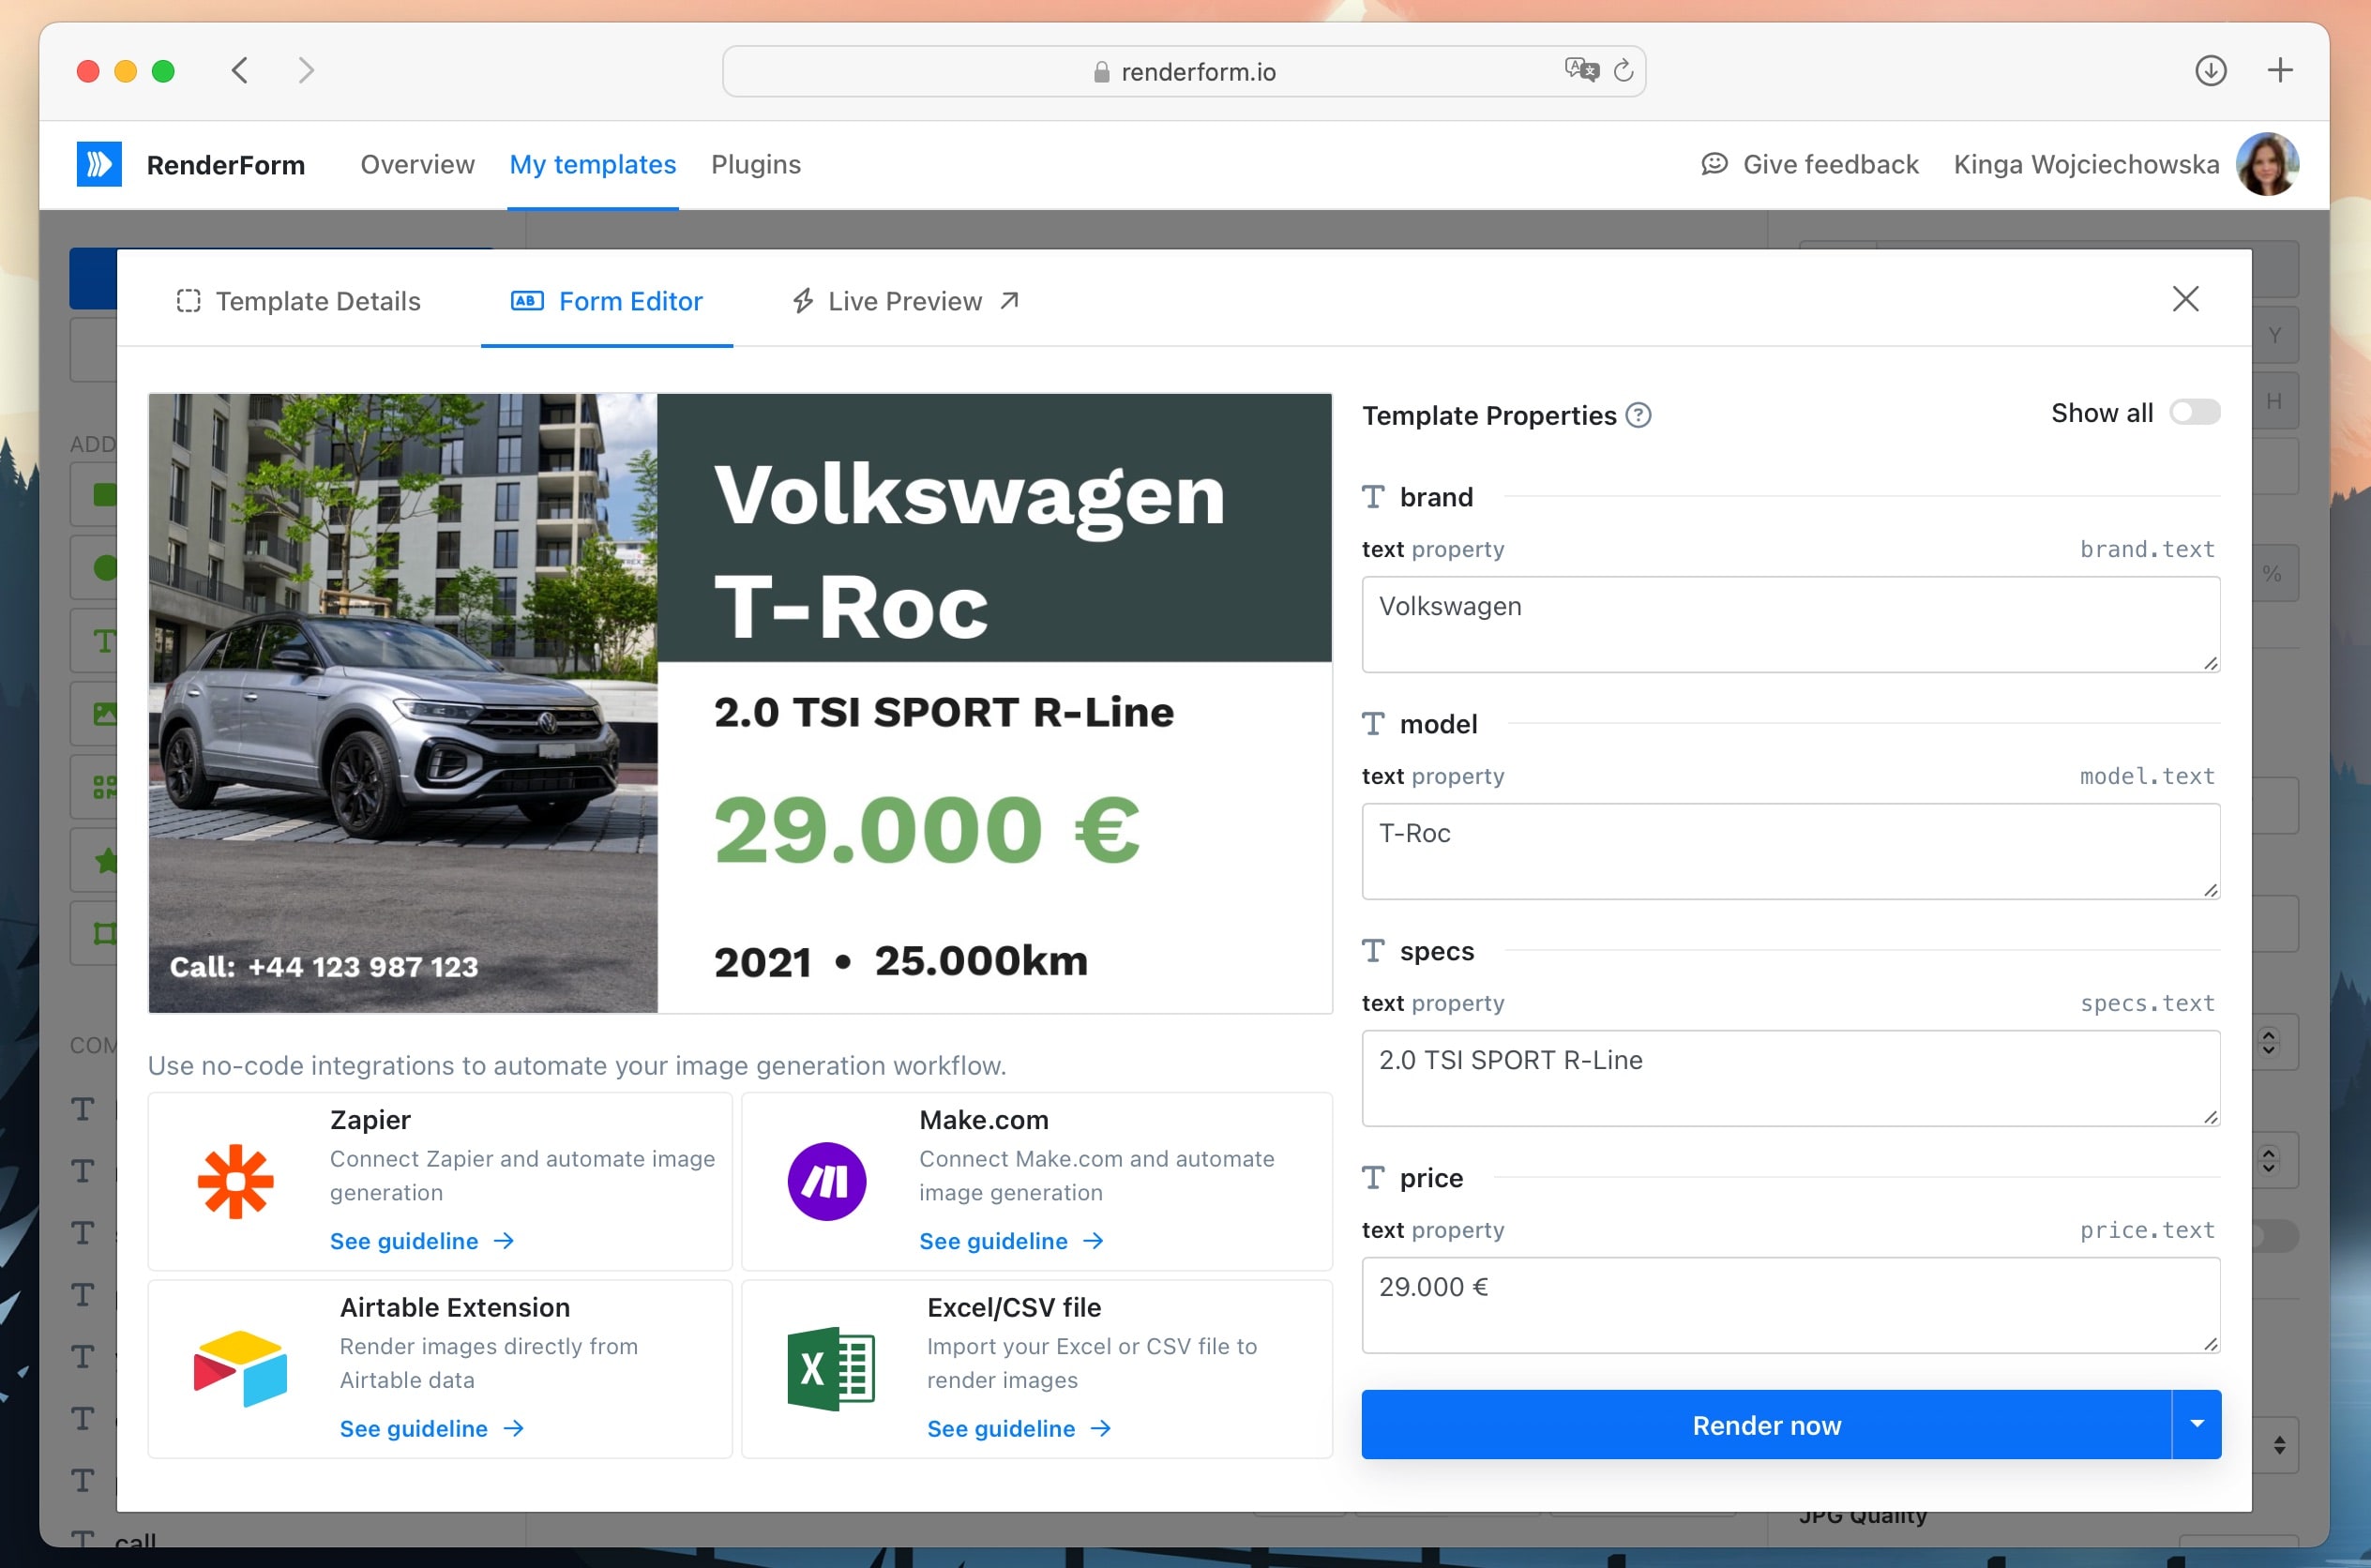This screenshot has height=1568, width=2371.
Task: Open the Plugins navigation item
Action: (756, 164)
